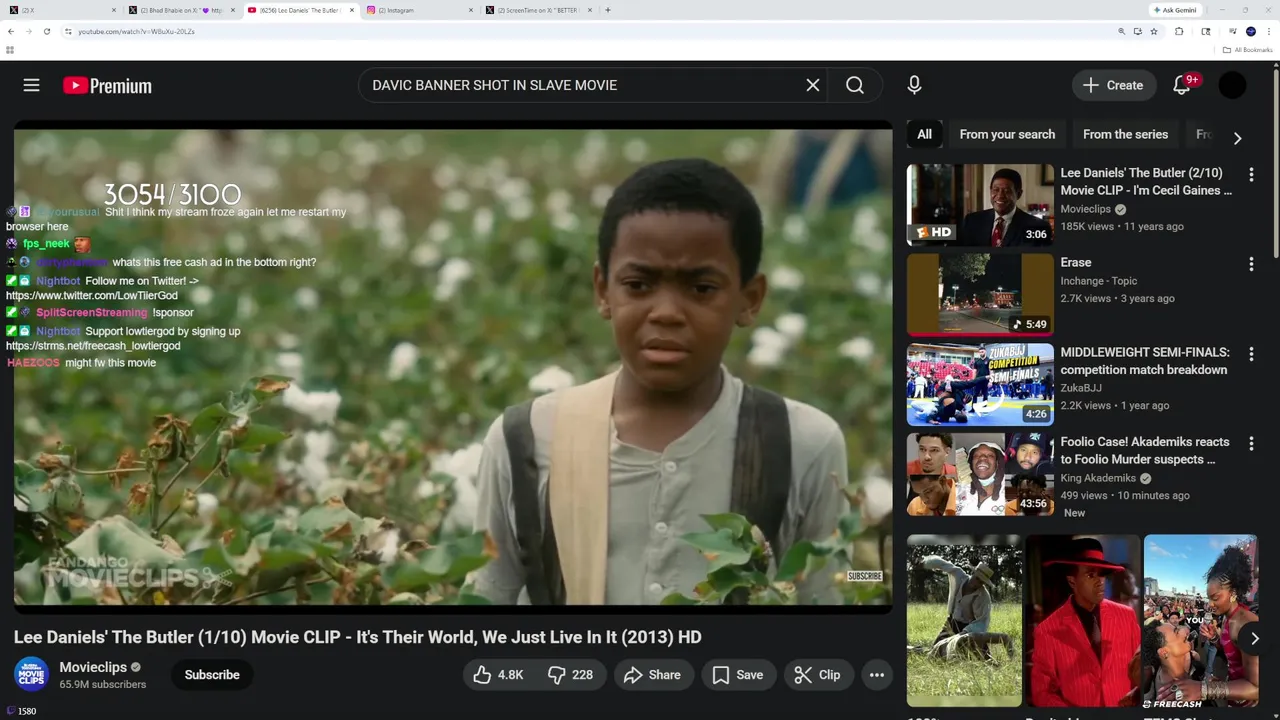Click the install app icon in address bar
This screenshot has width=1280, height=720.
(x=1137, y=31)
